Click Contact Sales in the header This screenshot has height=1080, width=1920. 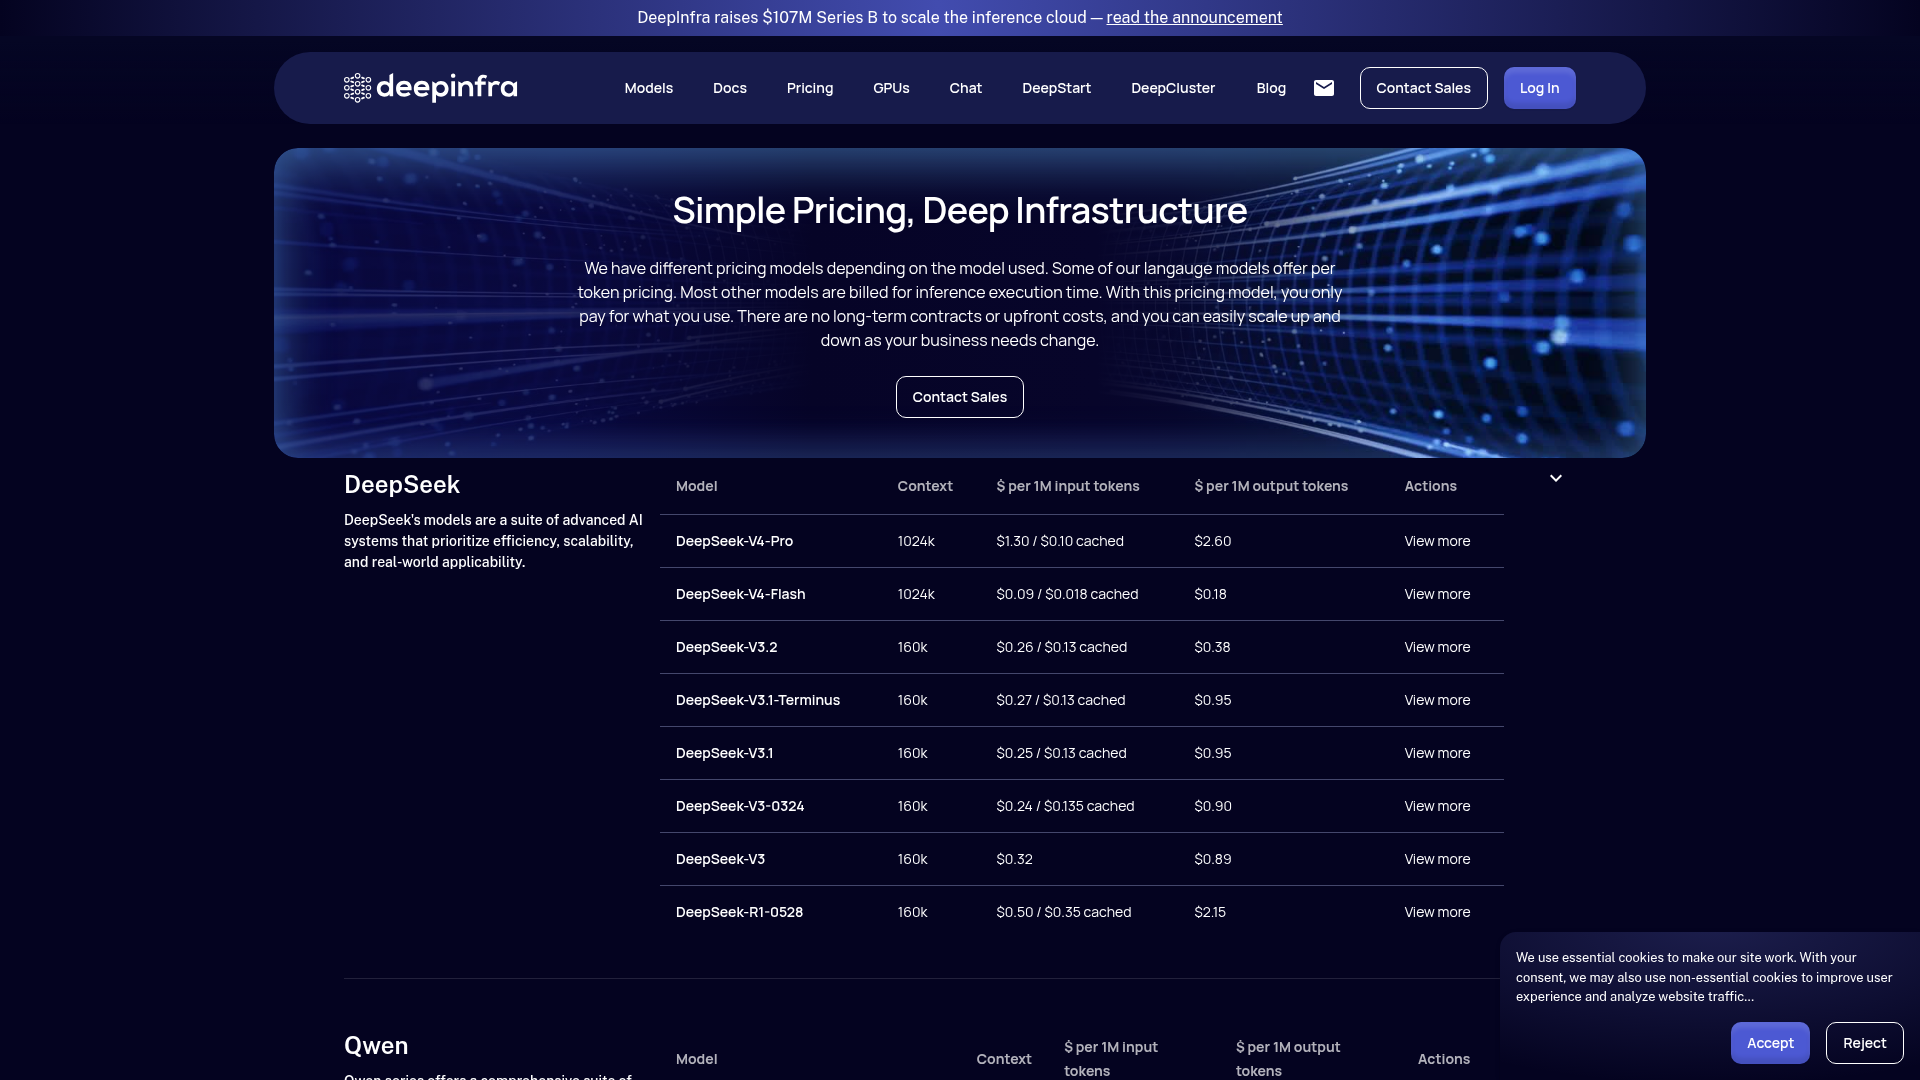[x=1423, y=88]
